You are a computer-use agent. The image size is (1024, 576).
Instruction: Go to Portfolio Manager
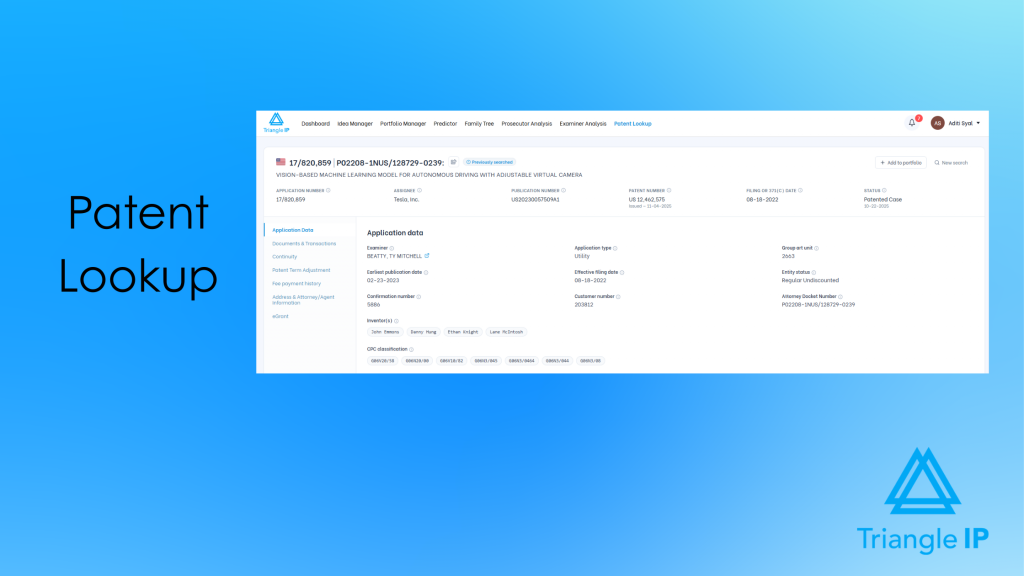[x=403, y=123]
